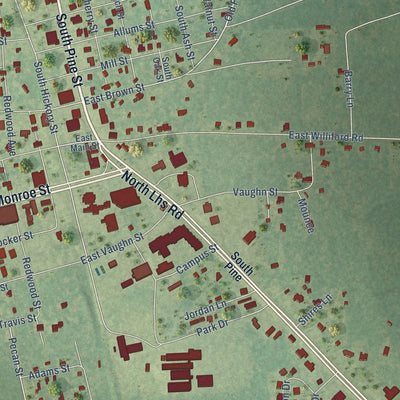Click the East Williford Rd label
The height and width of the screenshot is (400, 400).
pyautogui.click(x=326, y=136)
